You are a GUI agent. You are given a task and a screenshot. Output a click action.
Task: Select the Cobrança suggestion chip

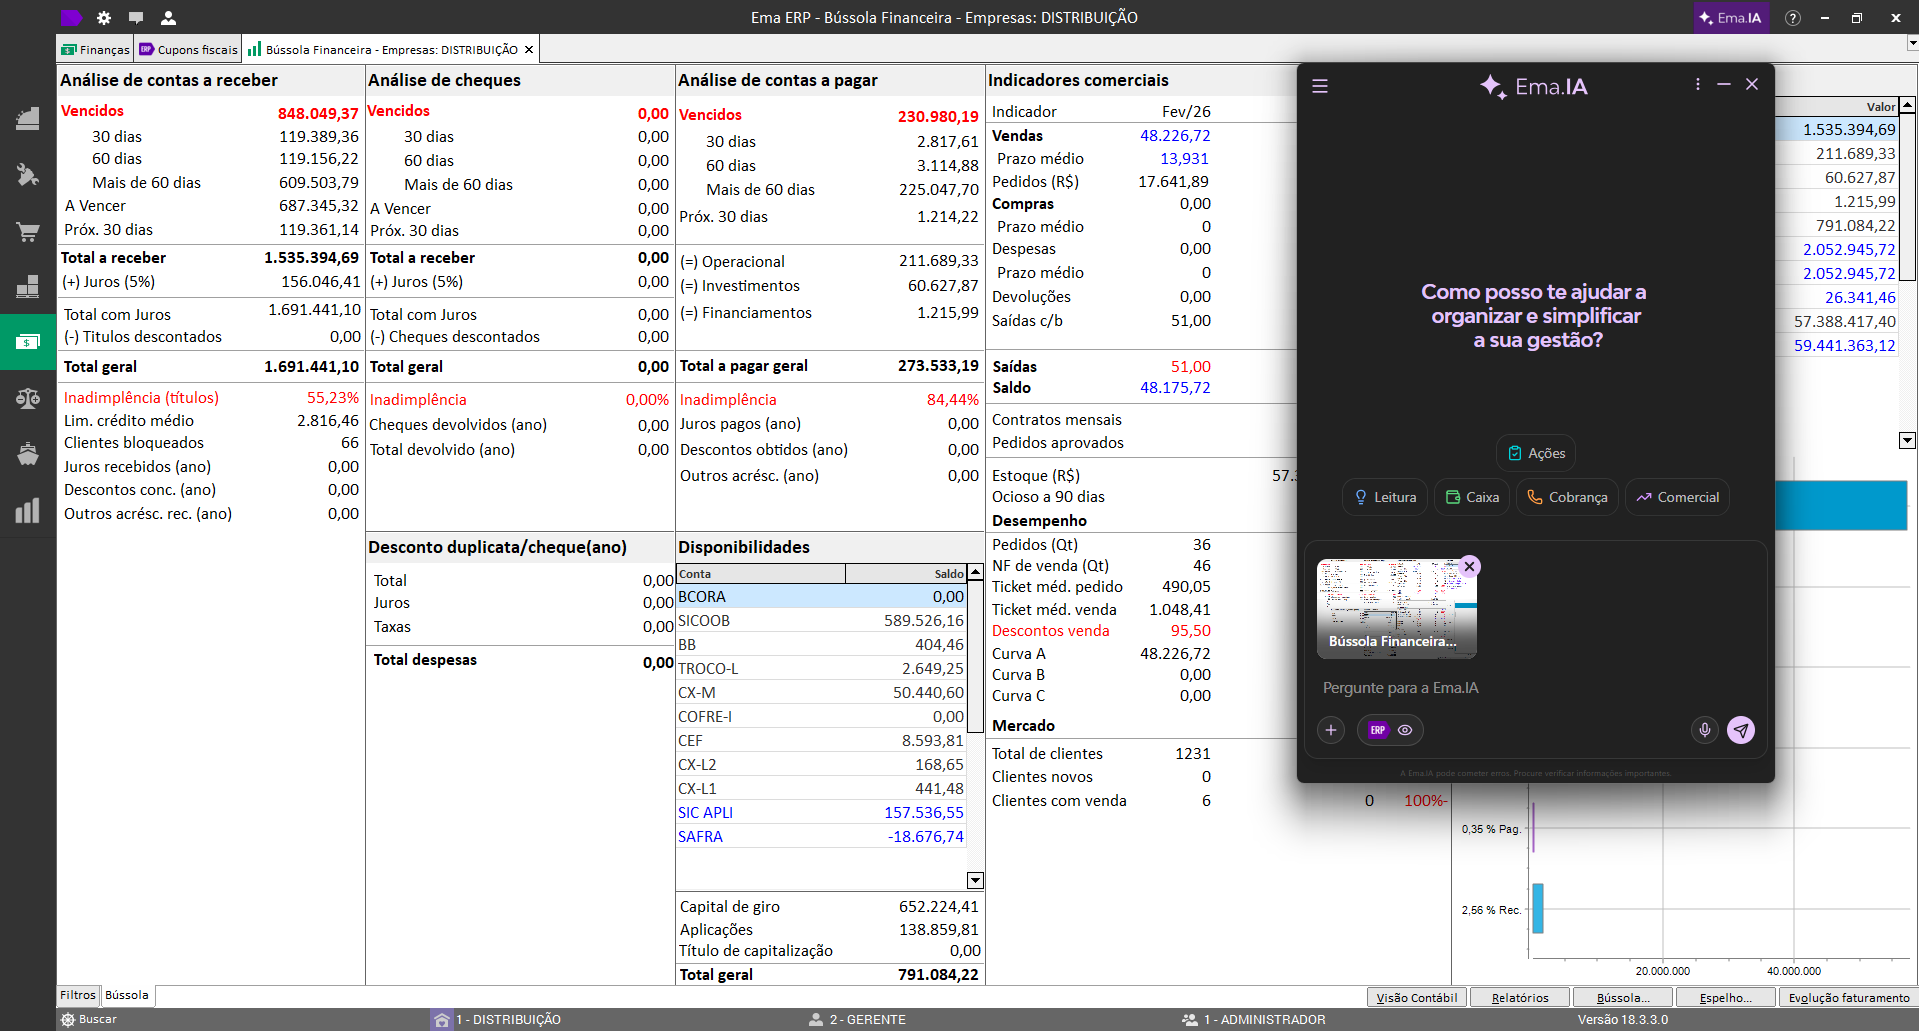(x=1567, y=497)
